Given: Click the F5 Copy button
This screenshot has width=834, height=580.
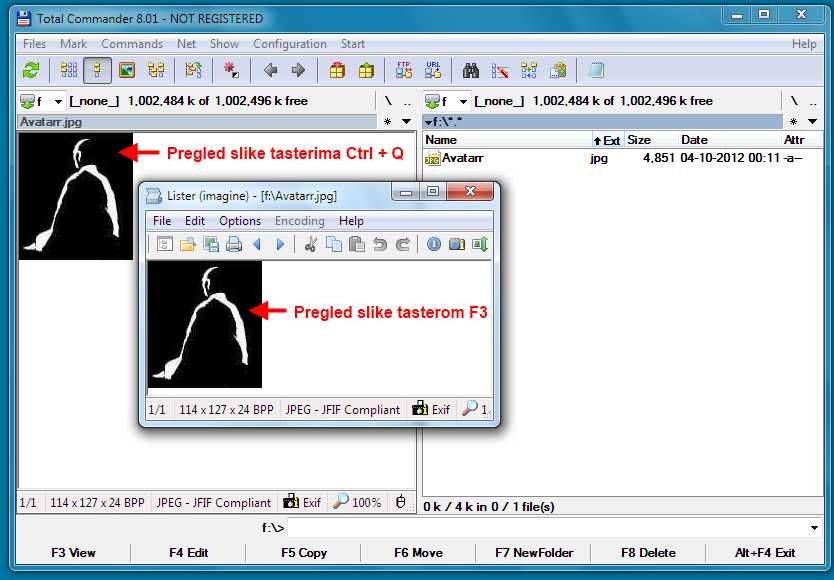Looking at the screenshot, I should point(304,553).
